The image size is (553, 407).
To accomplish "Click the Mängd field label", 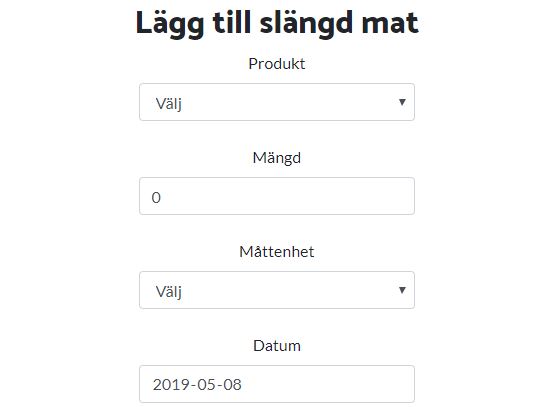I will (x=277, y=158).
